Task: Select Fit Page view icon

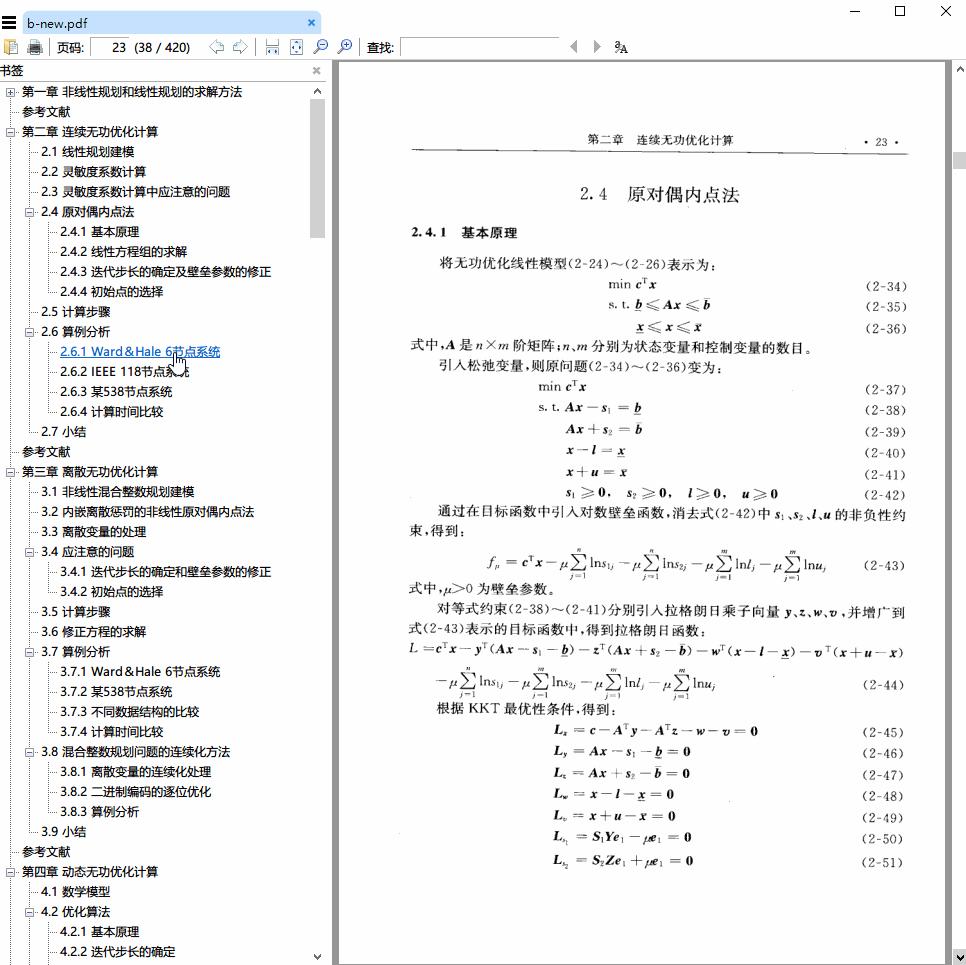Action: click(x=296, y=47)
